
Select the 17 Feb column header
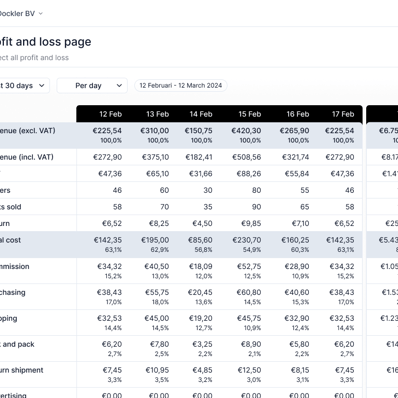tap(343, 114)
